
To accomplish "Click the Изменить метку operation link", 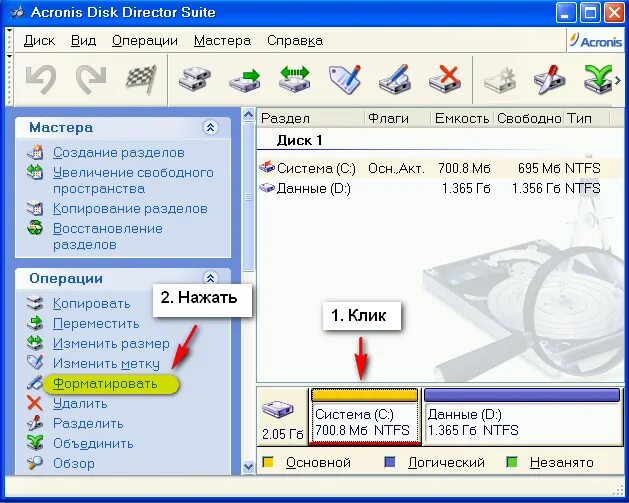I will click(106, 363).
